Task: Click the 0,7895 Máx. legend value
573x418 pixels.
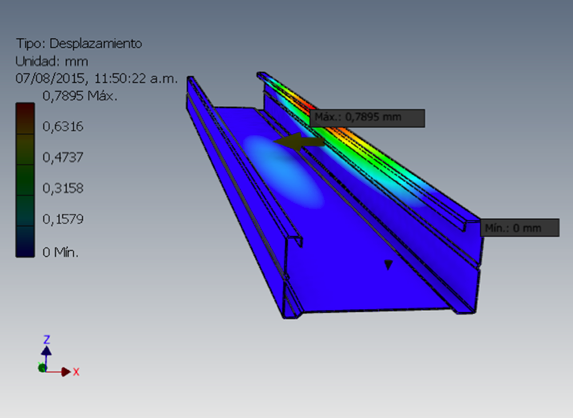Action: (80, 96)
